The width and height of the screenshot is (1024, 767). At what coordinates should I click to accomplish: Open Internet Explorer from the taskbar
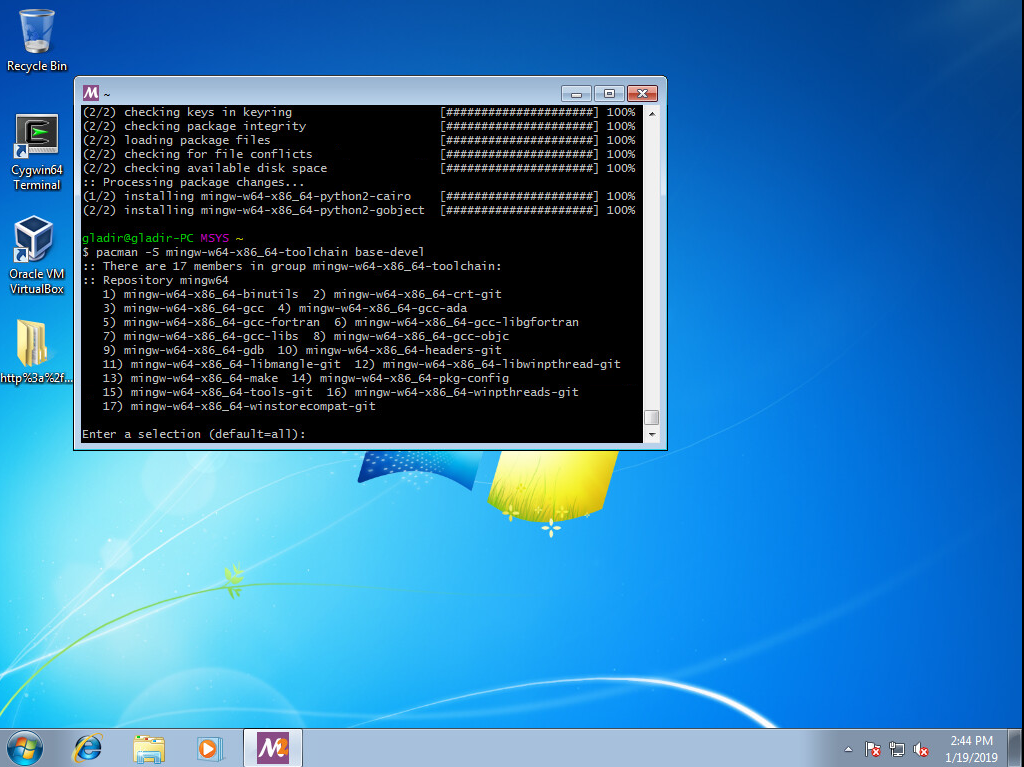88,747
